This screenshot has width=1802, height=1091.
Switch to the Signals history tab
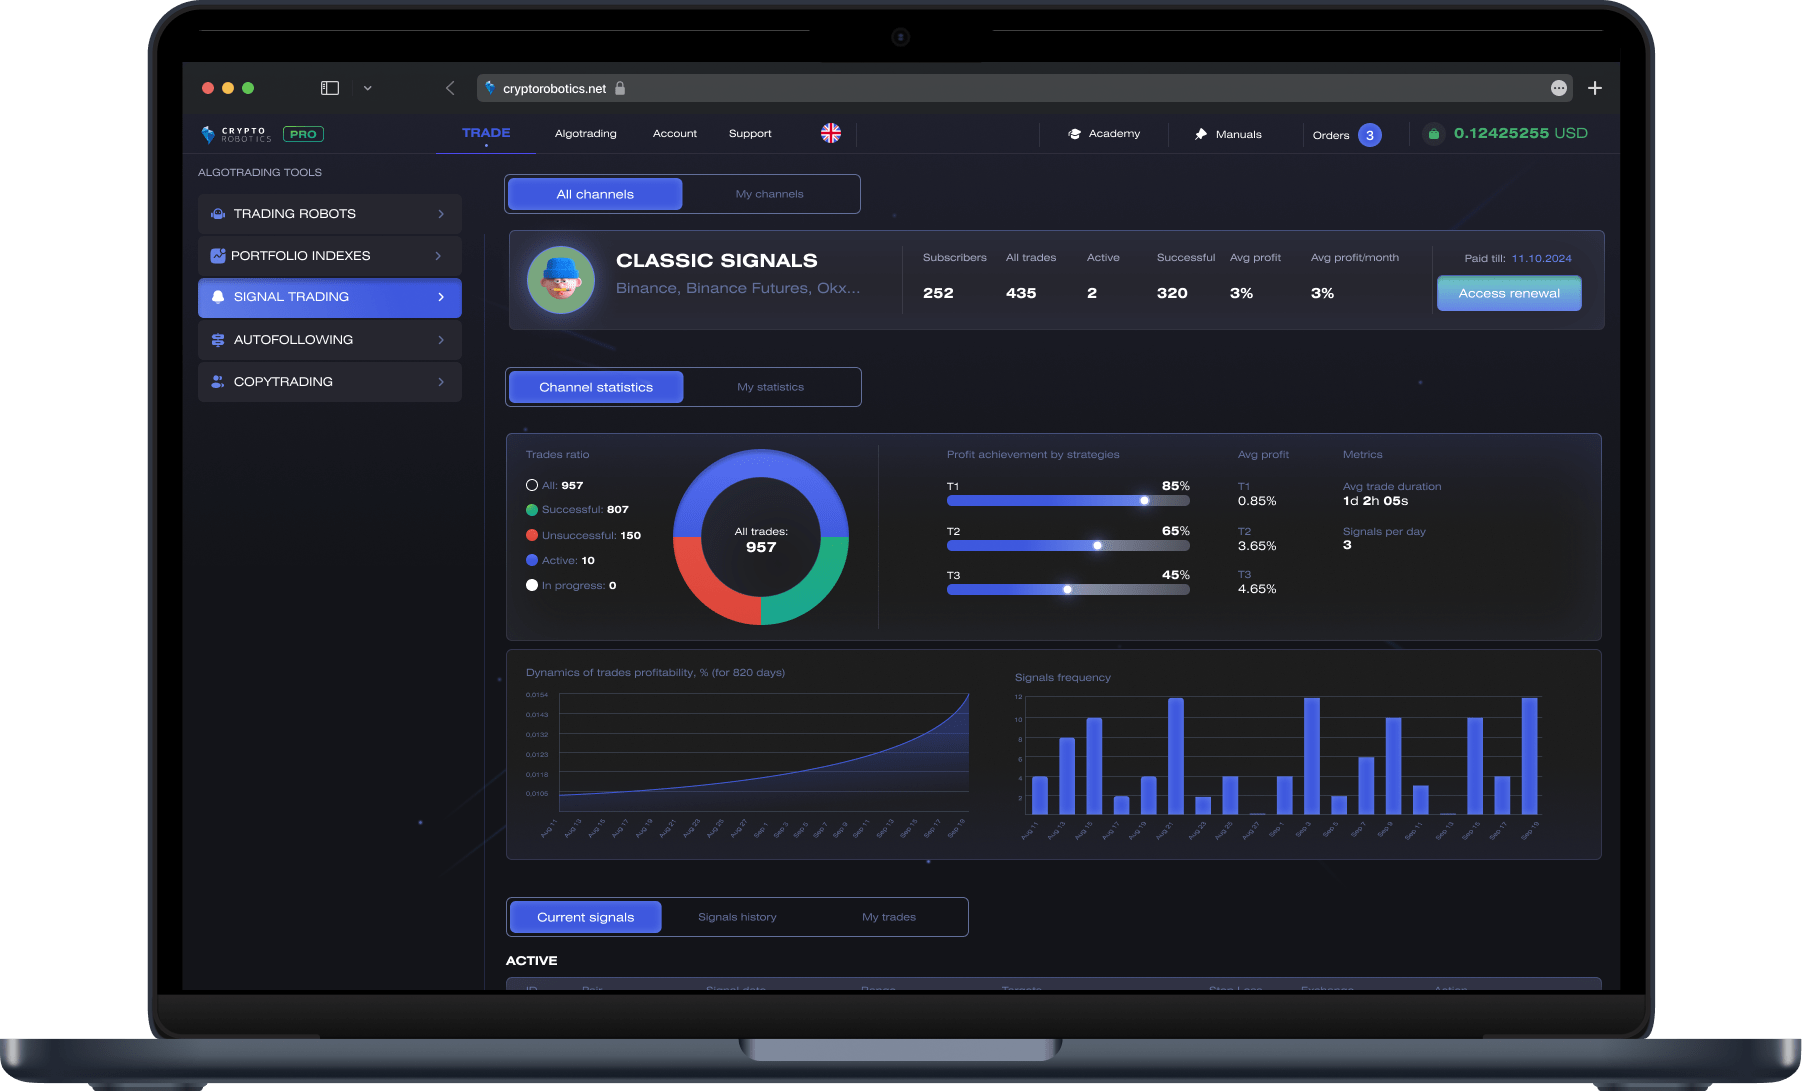[737, 917]
